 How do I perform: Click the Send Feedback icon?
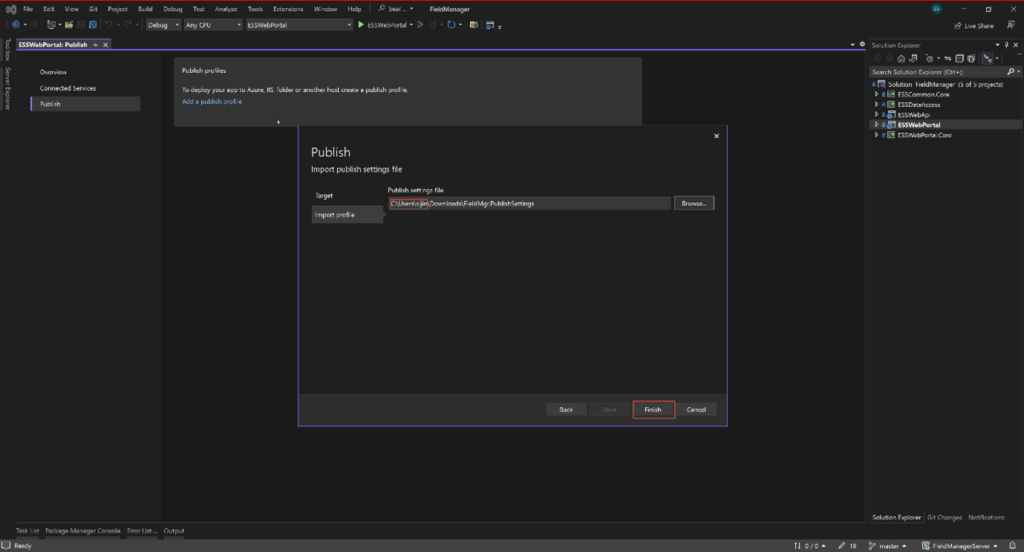click(x=1011, y=25)
